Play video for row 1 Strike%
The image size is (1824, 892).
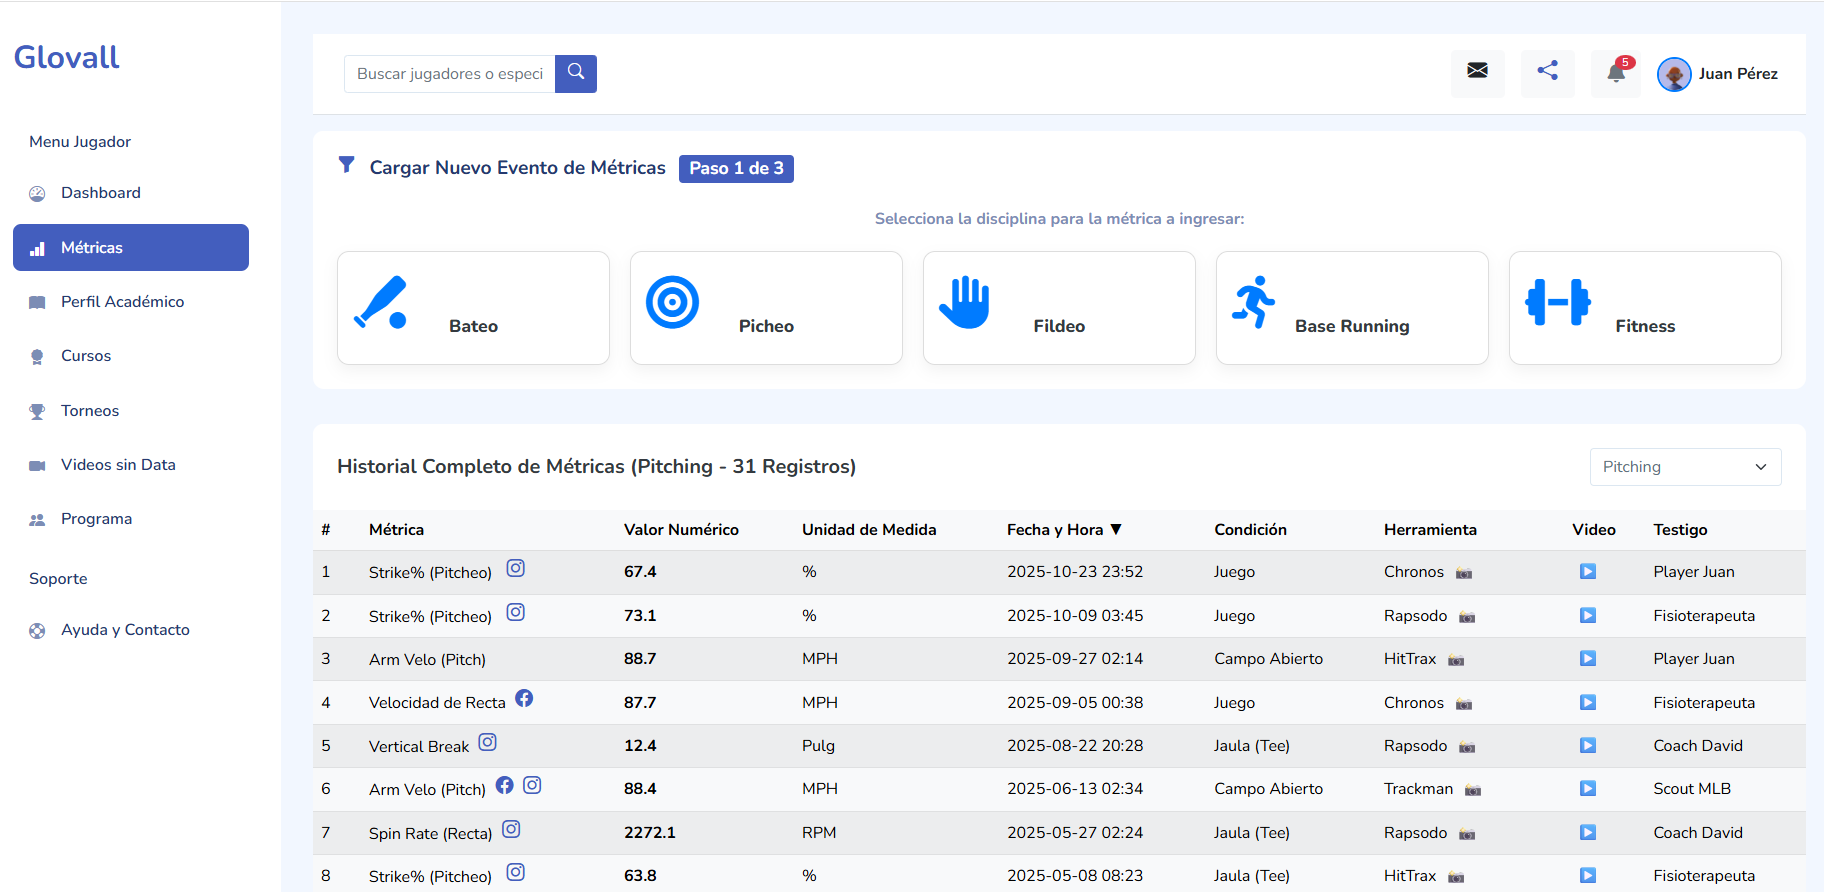click(1587, 572)
